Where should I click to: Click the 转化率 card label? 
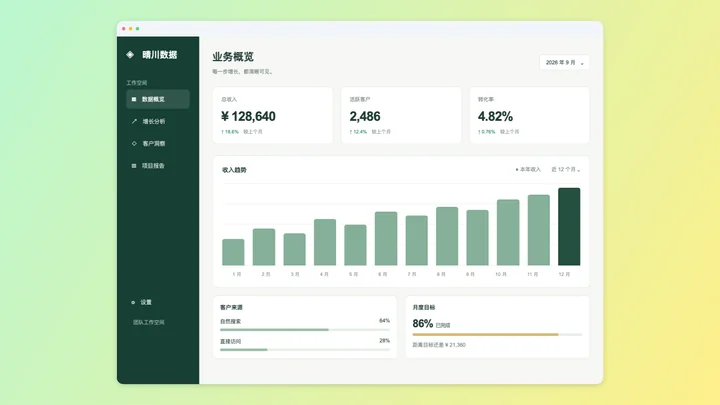click(x=486, y=99)
